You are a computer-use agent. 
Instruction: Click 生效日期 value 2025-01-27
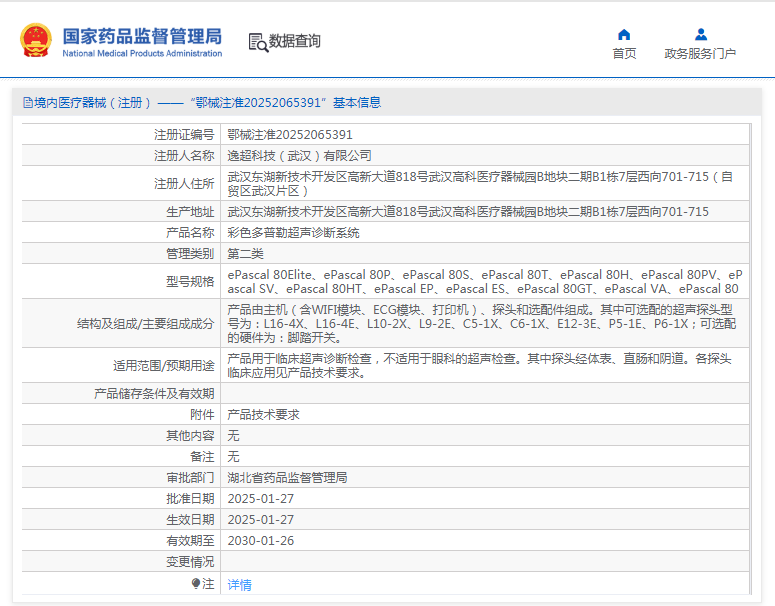[260, 519]
